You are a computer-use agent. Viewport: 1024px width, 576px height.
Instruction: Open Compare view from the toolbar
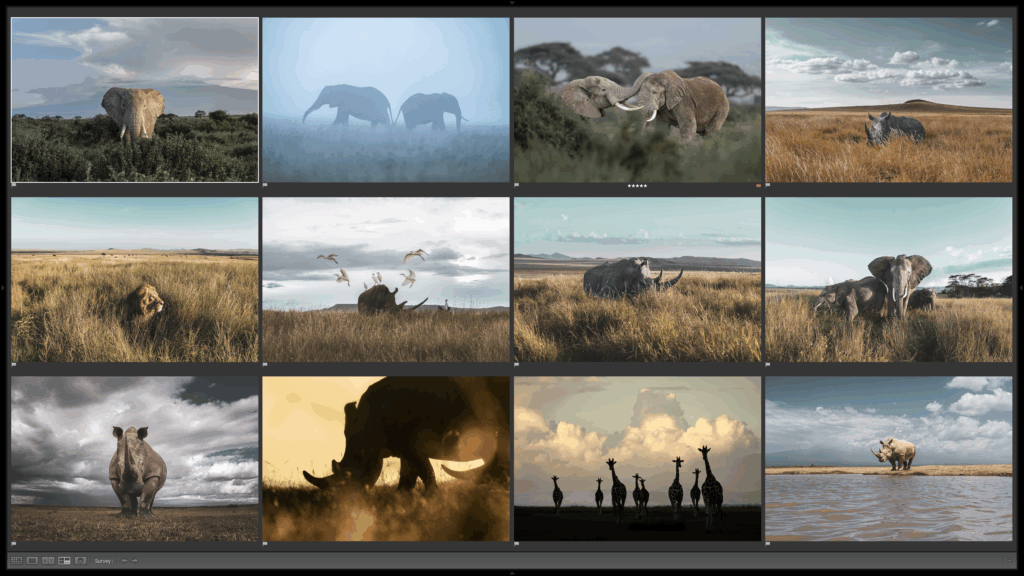48,561
